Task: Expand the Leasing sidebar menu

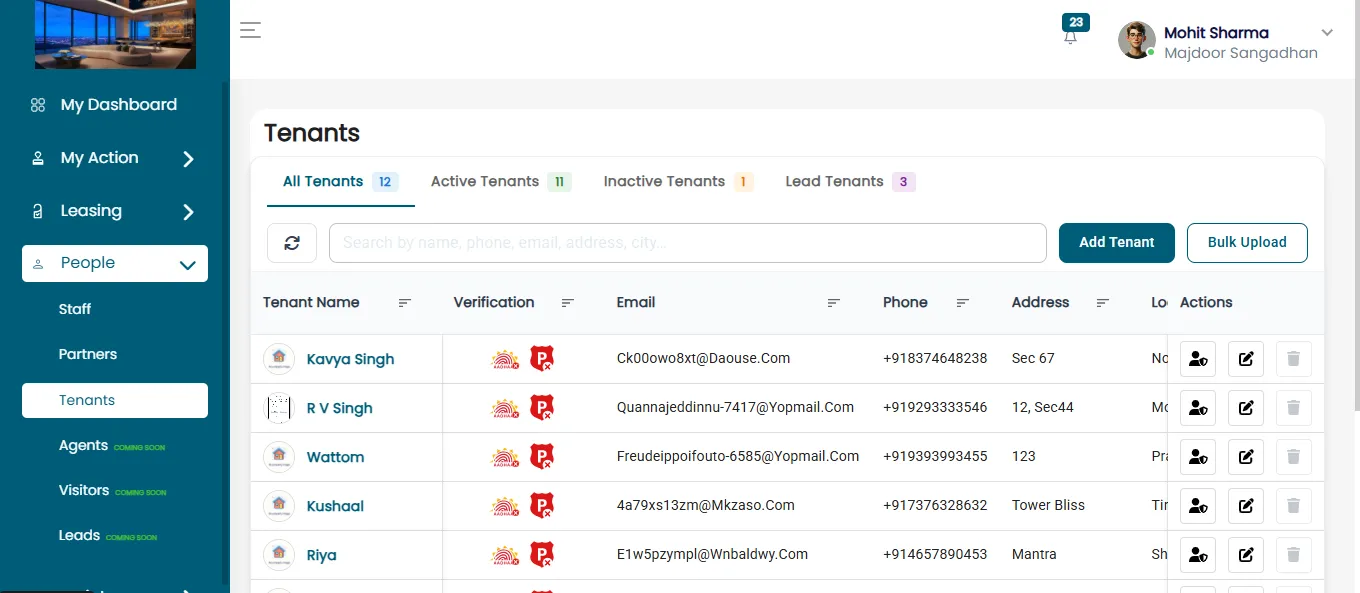Action: click(115, 211)
